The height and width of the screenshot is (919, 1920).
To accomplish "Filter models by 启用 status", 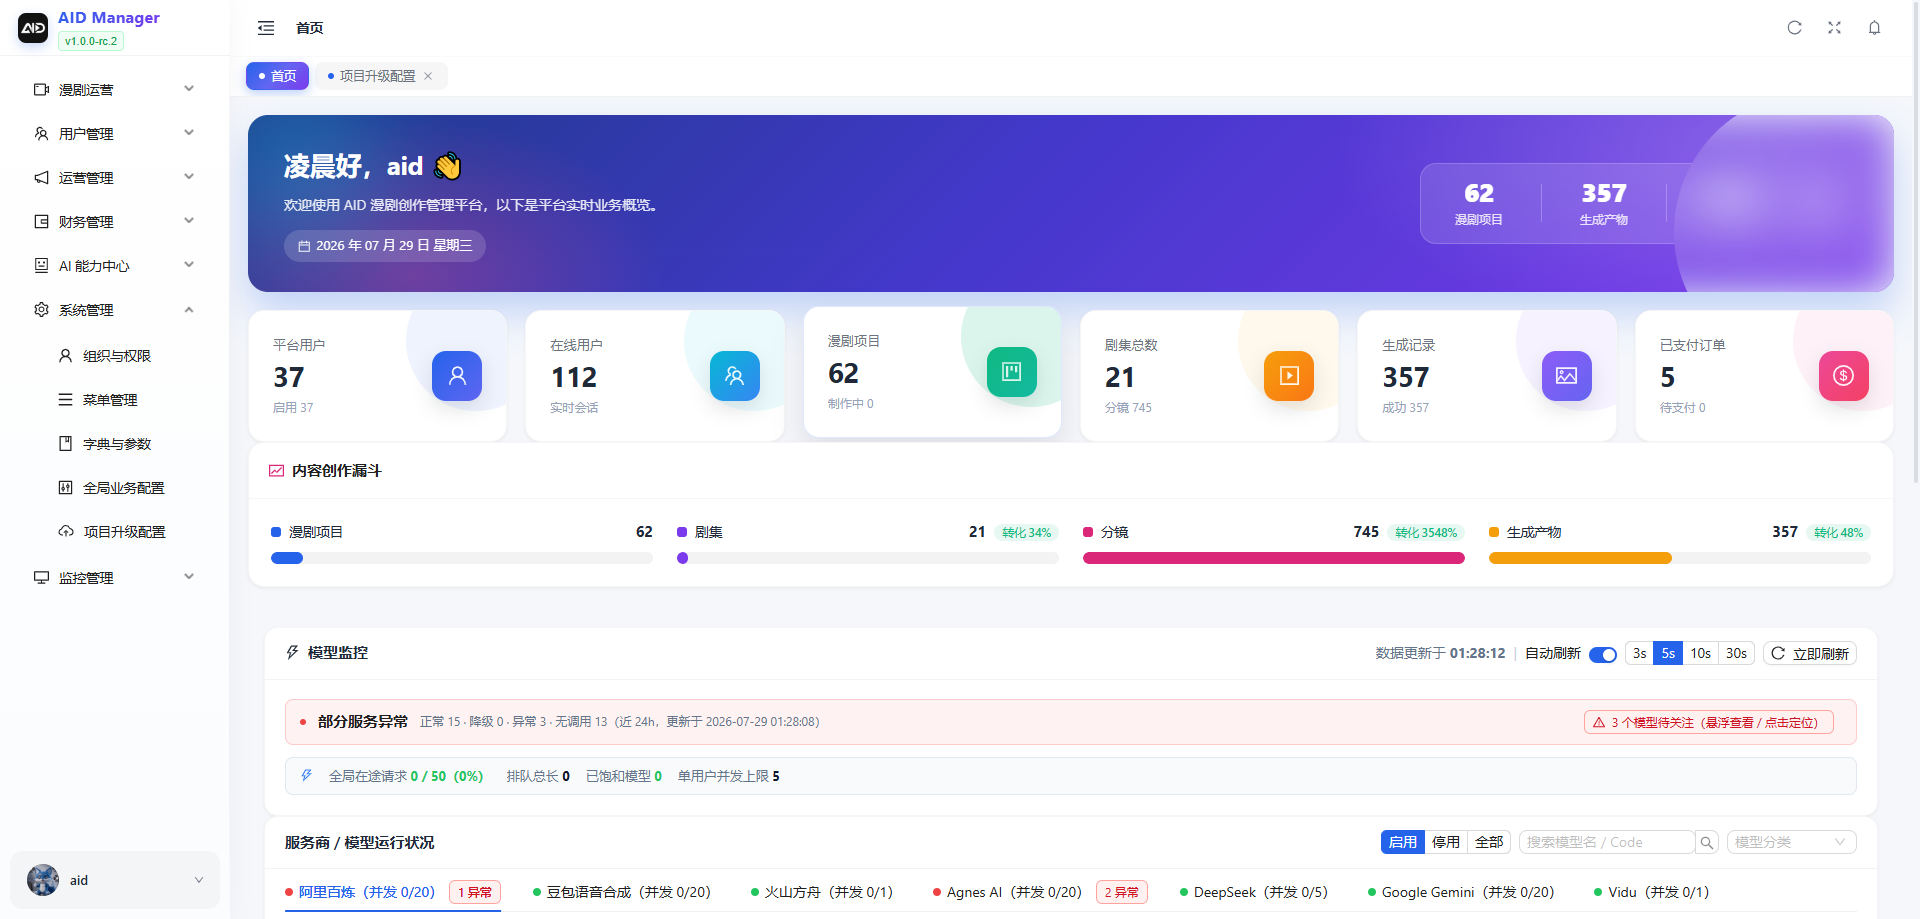I will (1403, 843).
